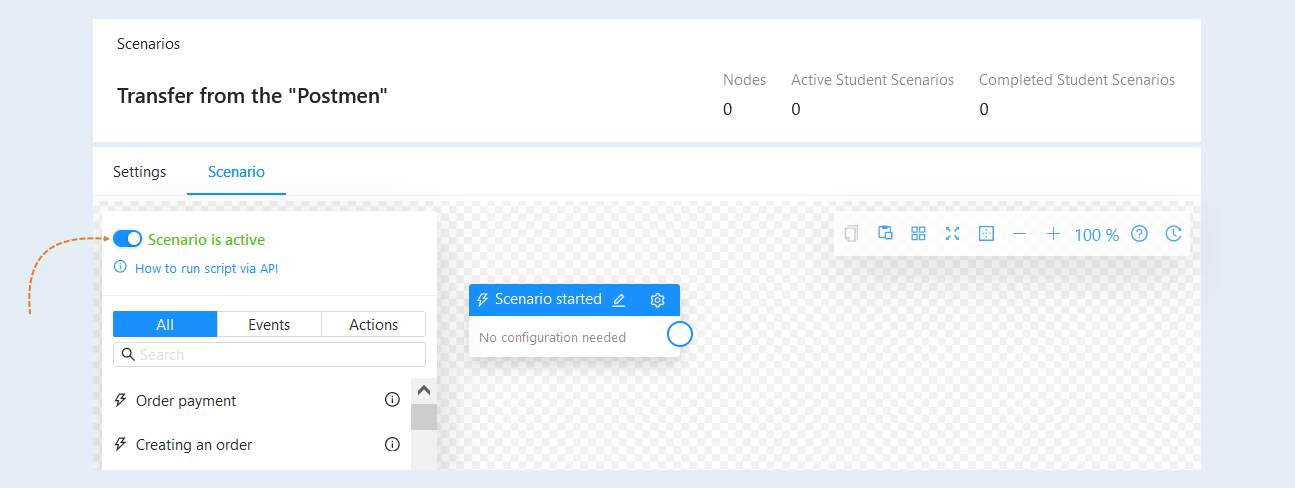The height and width of the screenshot is (488, 1295).
Task: Click the grid snap square icon
Action: (986, 233)
